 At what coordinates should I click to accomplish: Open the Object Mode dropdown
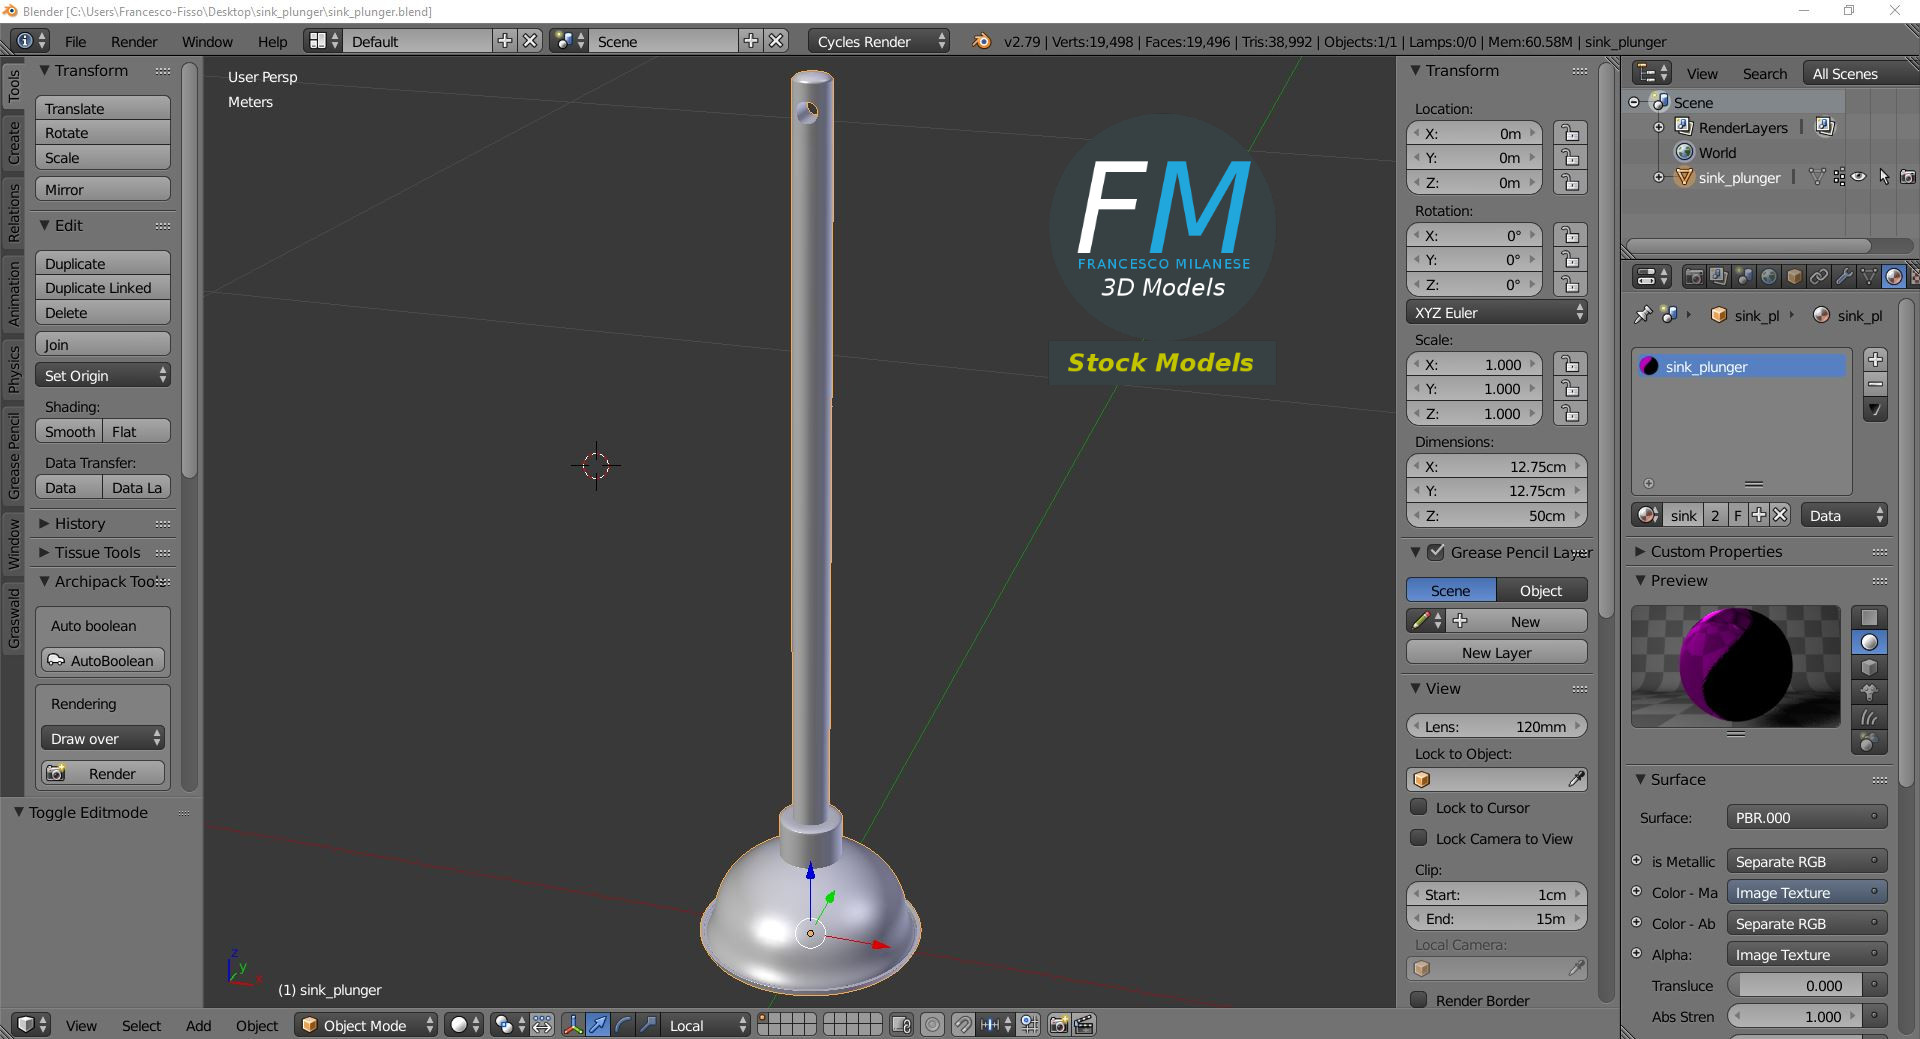click(x=366, y=1025)
